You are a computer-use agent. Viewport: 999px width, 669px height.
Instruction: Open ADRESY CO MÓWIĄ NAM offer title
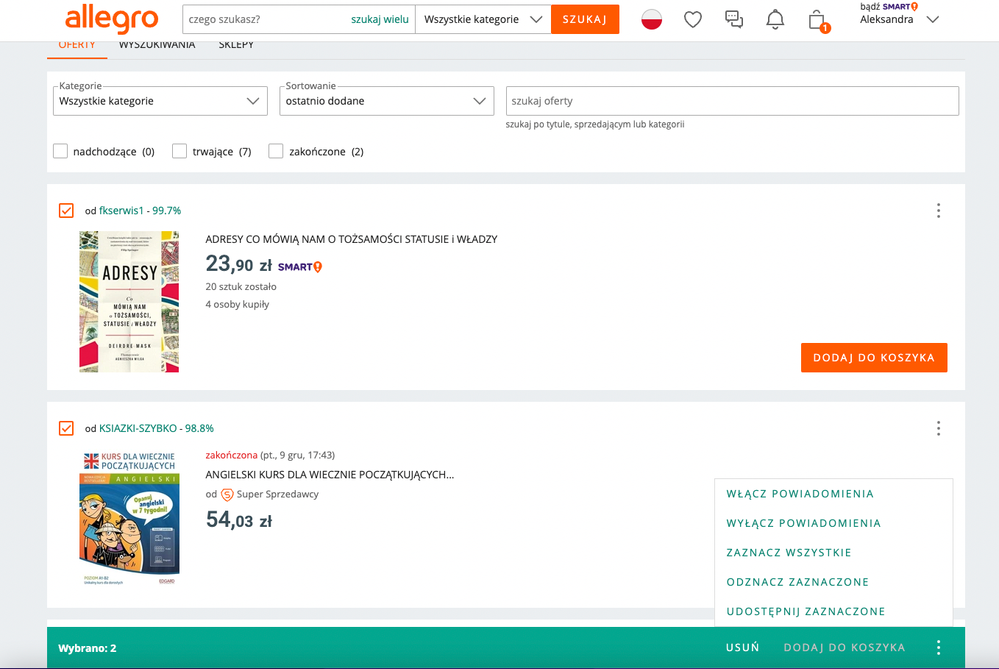(351, 239)
